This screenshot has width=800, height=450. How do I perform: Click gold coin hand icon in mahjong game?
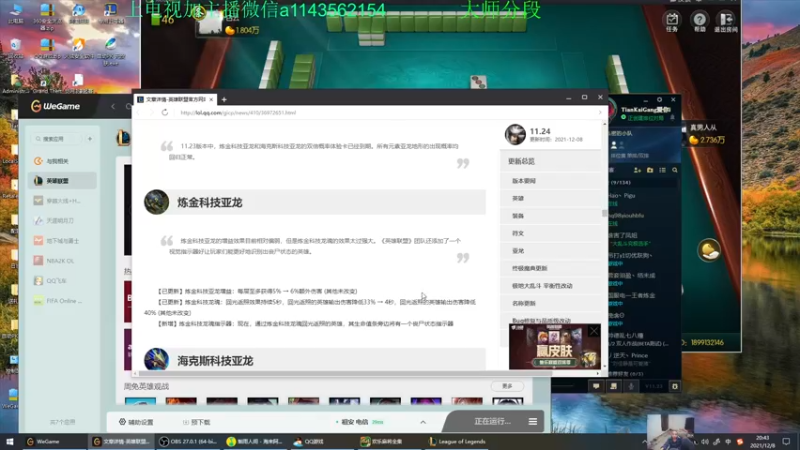coord(709,251)
